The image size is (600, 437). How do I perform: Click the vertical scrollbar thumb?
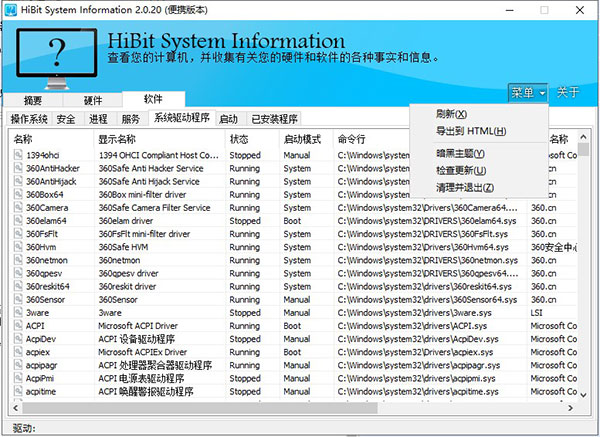click(x=583, y=149)
